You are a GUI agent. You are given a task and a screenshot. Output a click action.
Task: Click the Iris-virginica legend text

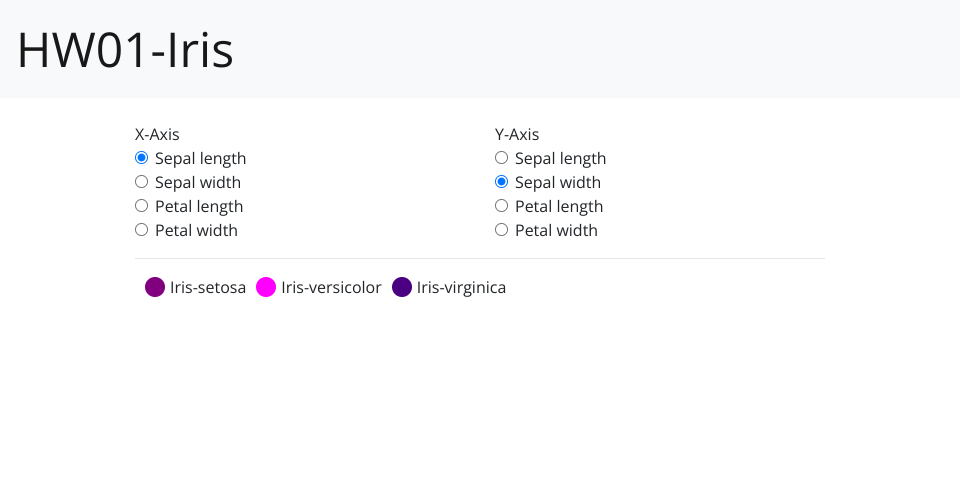click(461, 288)
